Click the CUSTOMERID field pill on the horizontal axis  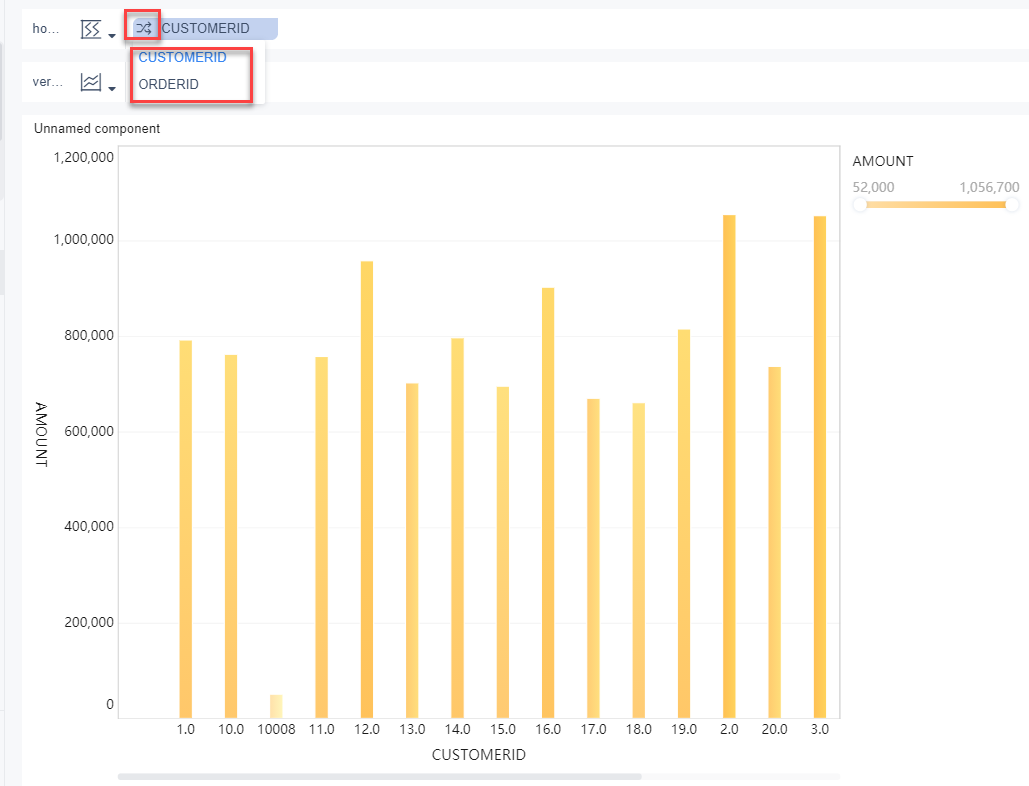point(205,28)
